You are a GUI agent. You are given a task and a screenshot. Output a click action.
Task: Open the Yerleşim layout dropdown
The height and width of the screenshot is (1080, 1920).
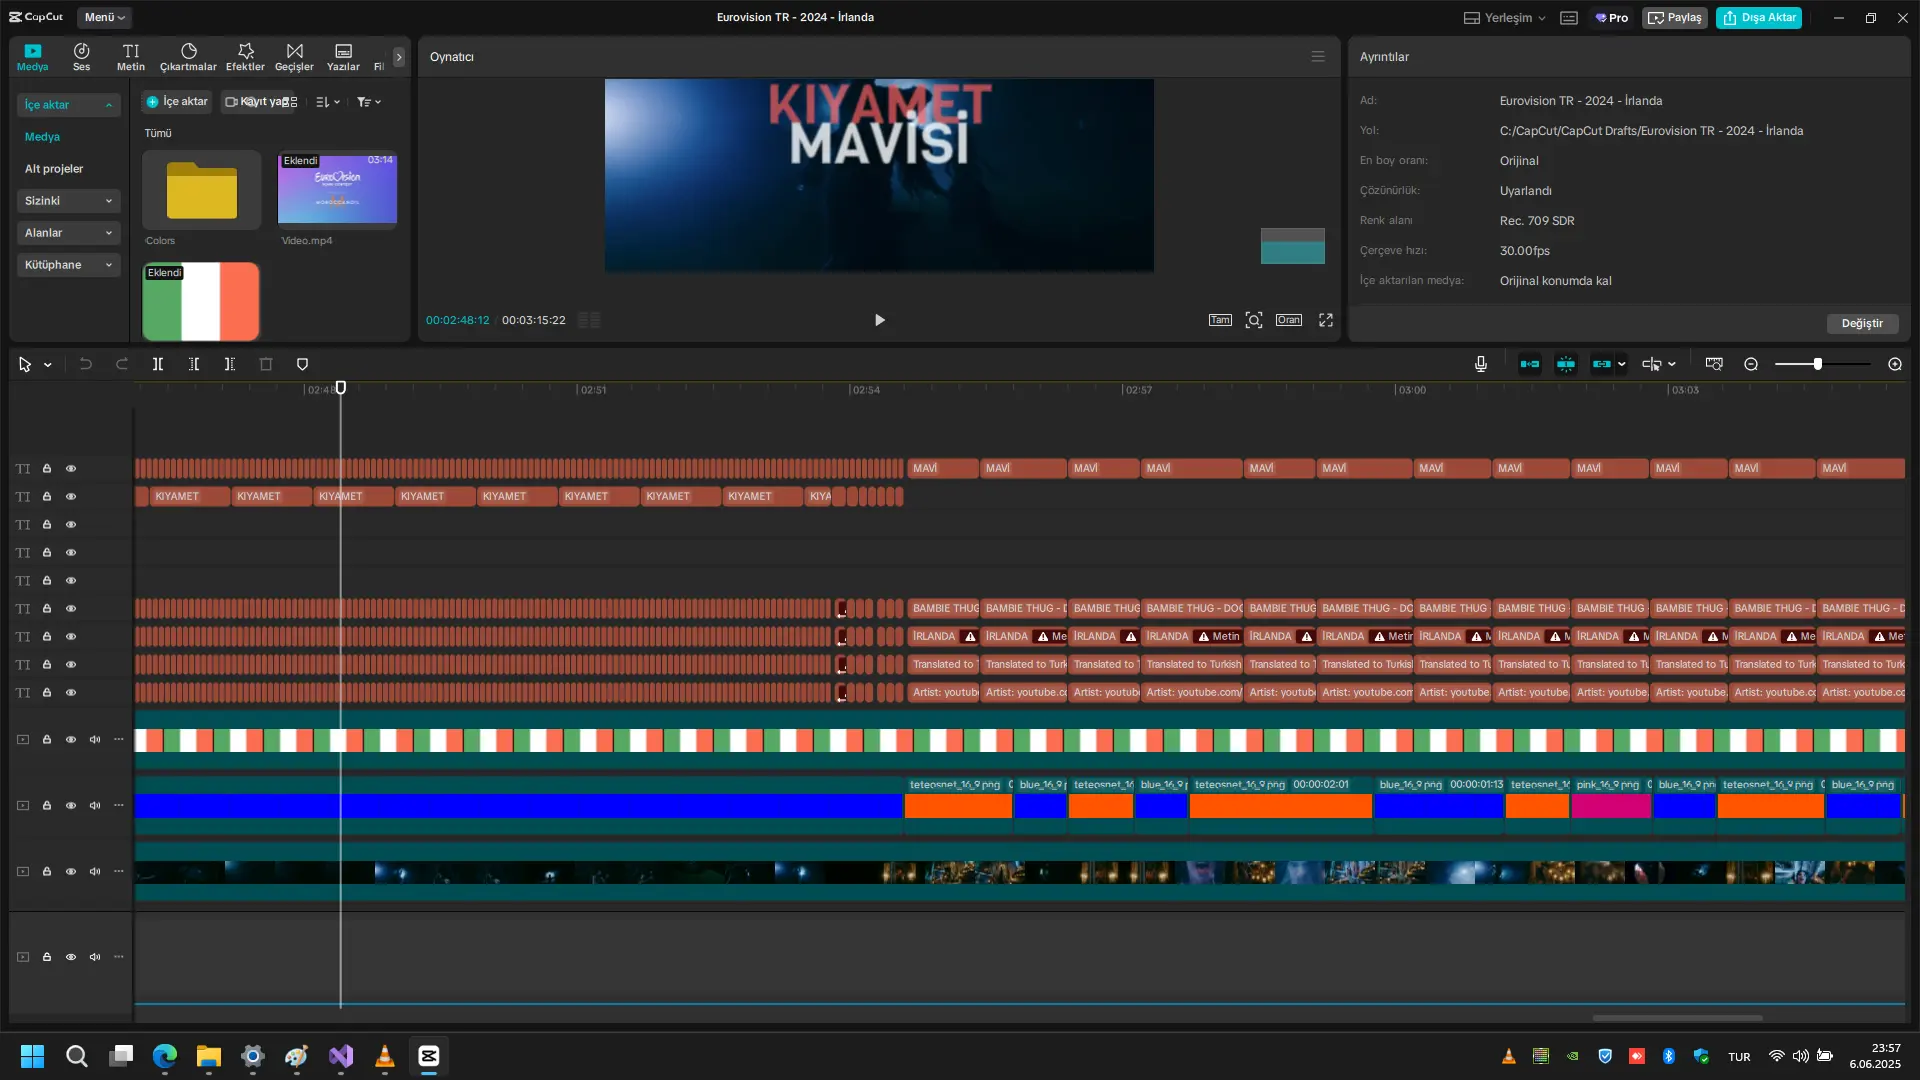click(x=1505, y=18)
